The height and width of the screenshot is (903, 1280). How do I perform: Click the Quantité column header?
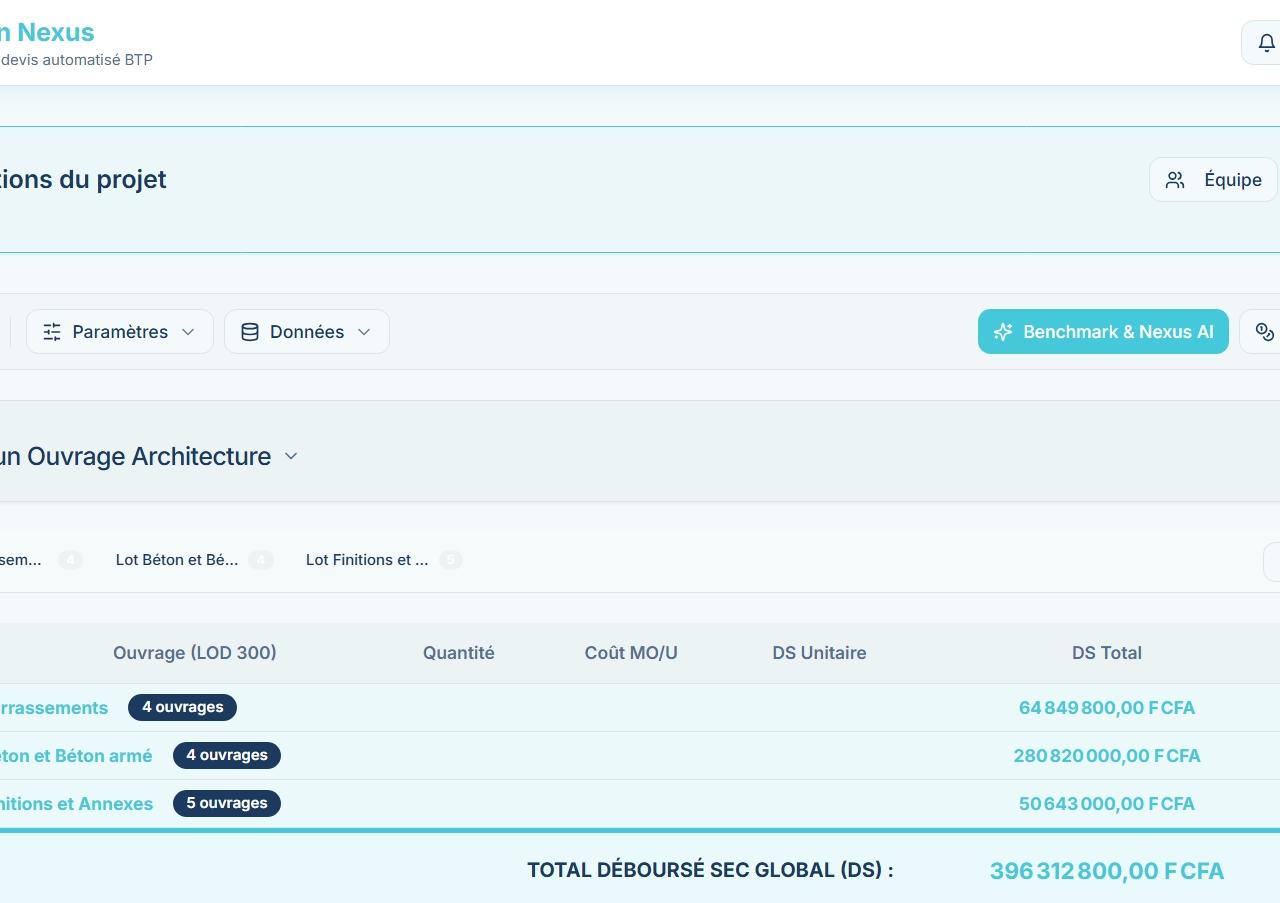pyautogui.click(x=459, y=653)
